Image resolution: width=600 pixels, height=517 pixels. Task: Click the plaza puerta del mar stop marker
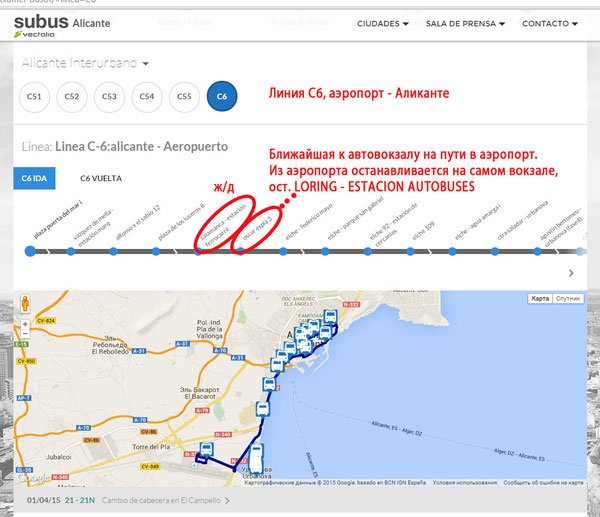click(30, 250)
